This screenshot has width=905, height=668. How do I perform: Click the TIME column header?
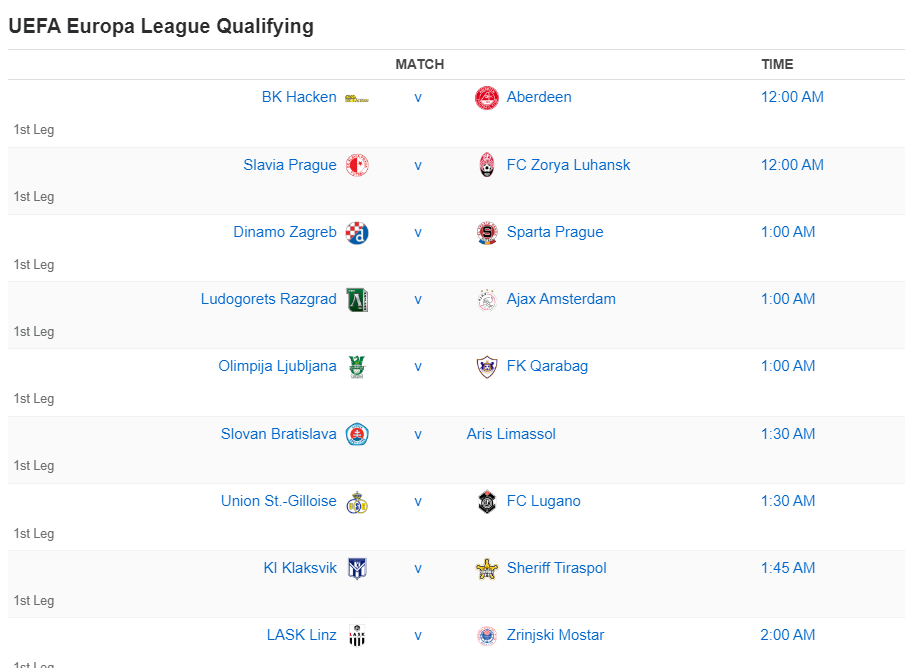point(777,64)
